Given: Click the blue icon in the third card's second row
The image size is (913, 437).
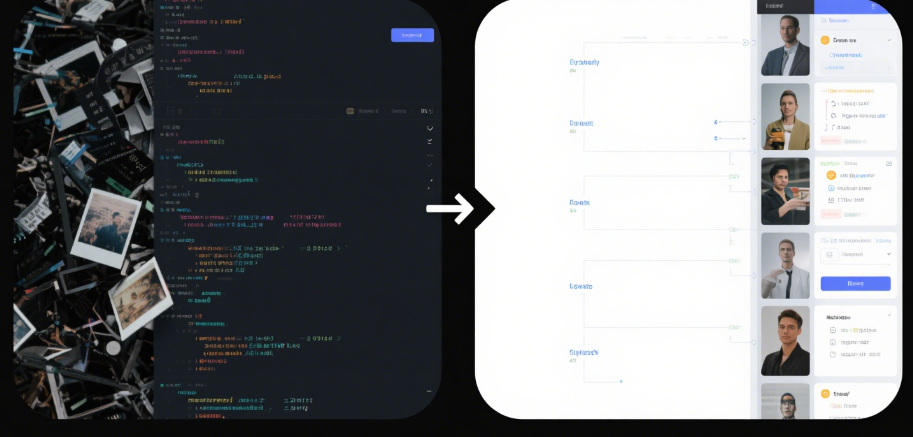Looking at the screenshot, I should [x=831, y=187].
